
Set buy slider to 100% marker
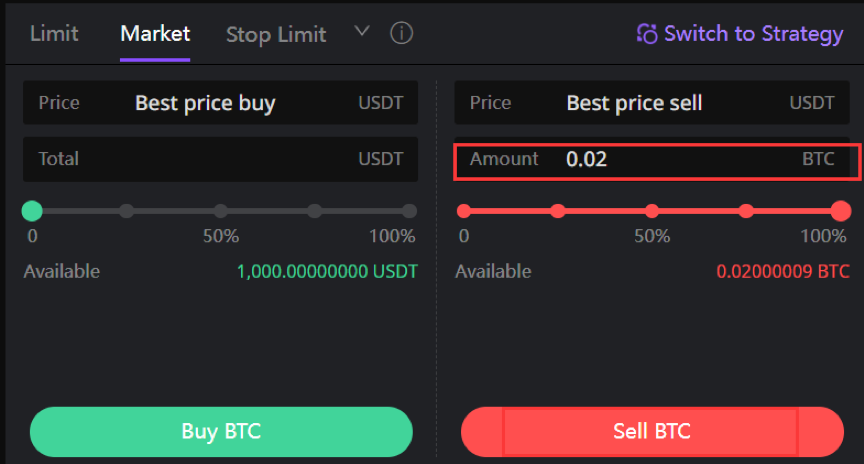tap(409, 211)
